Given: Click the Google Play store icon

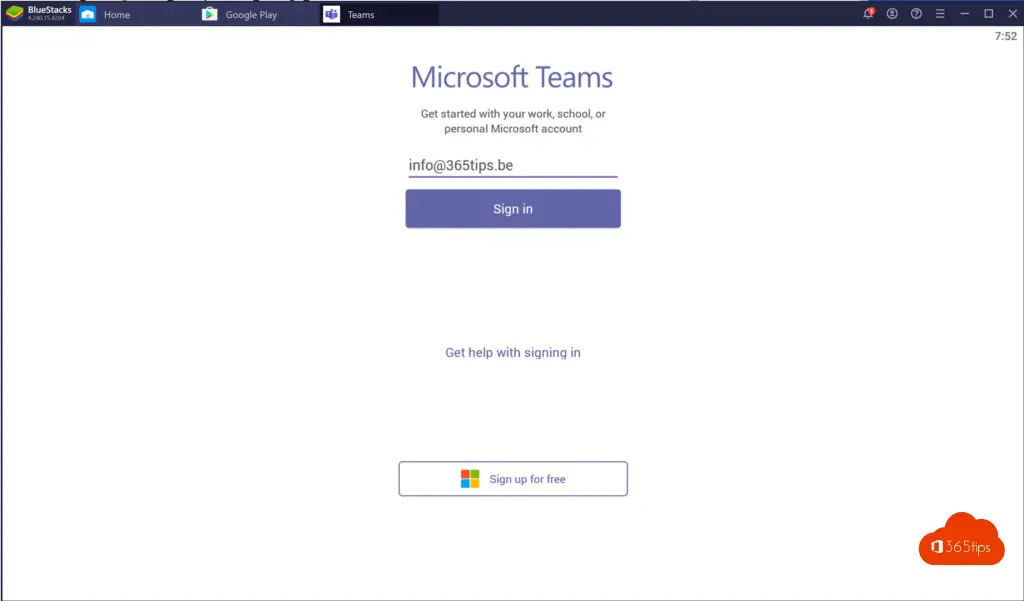Looking at the screenshot, I should (209, 15).
